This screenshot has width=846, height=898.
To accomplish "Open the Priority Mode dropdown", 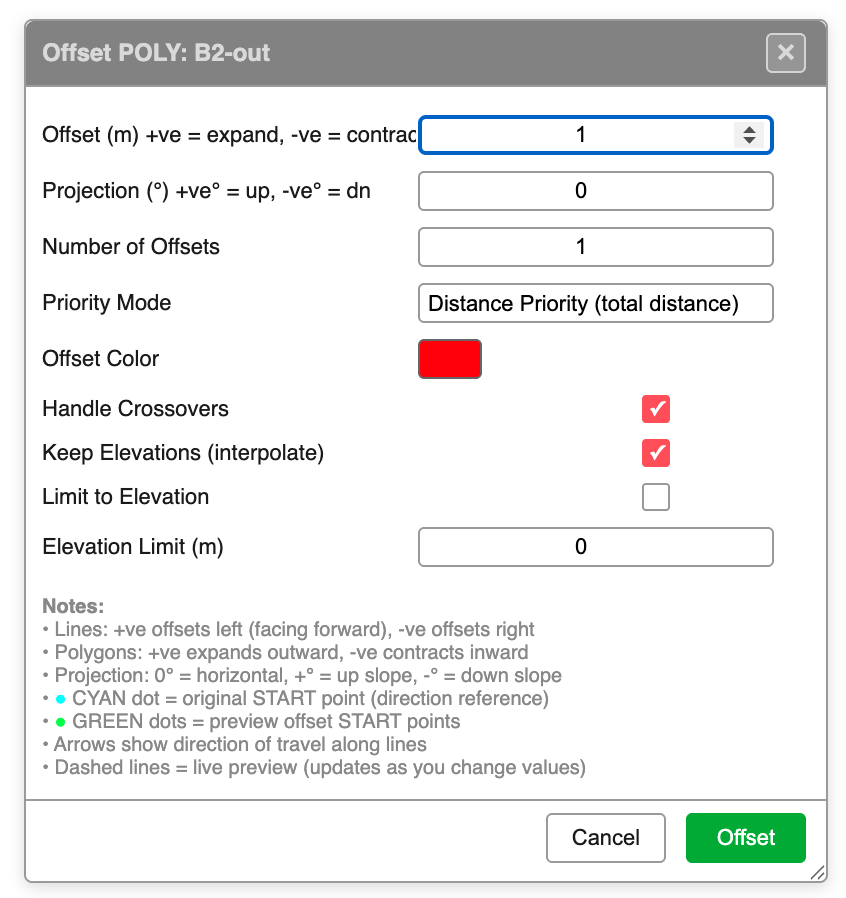I will click(x=595, y=303).
